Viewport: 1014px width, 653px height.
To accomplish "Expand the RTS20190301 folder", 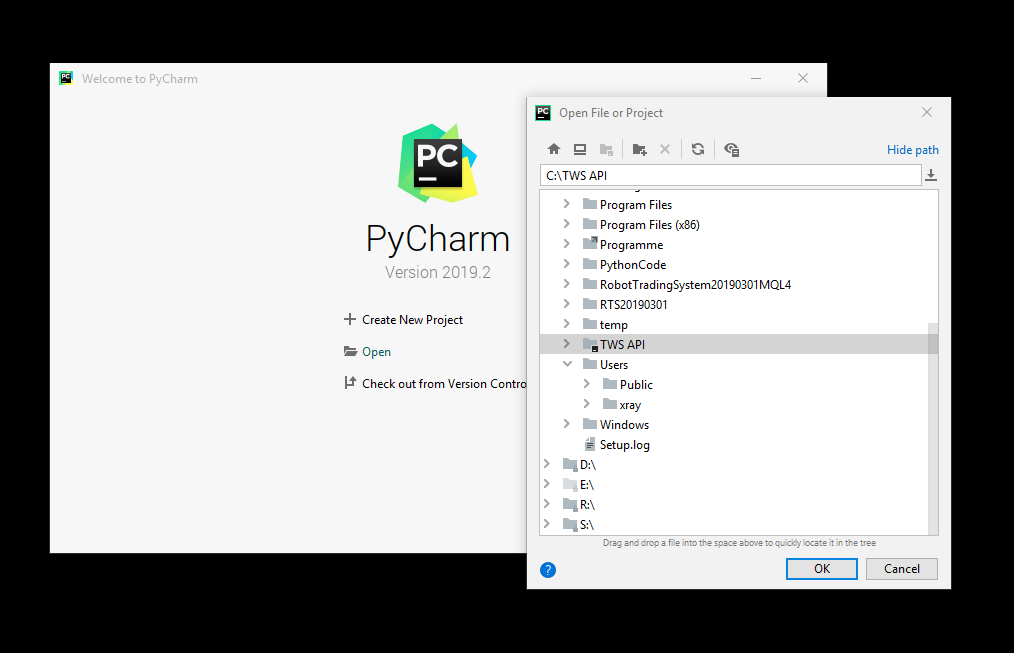I will point(566,304).
